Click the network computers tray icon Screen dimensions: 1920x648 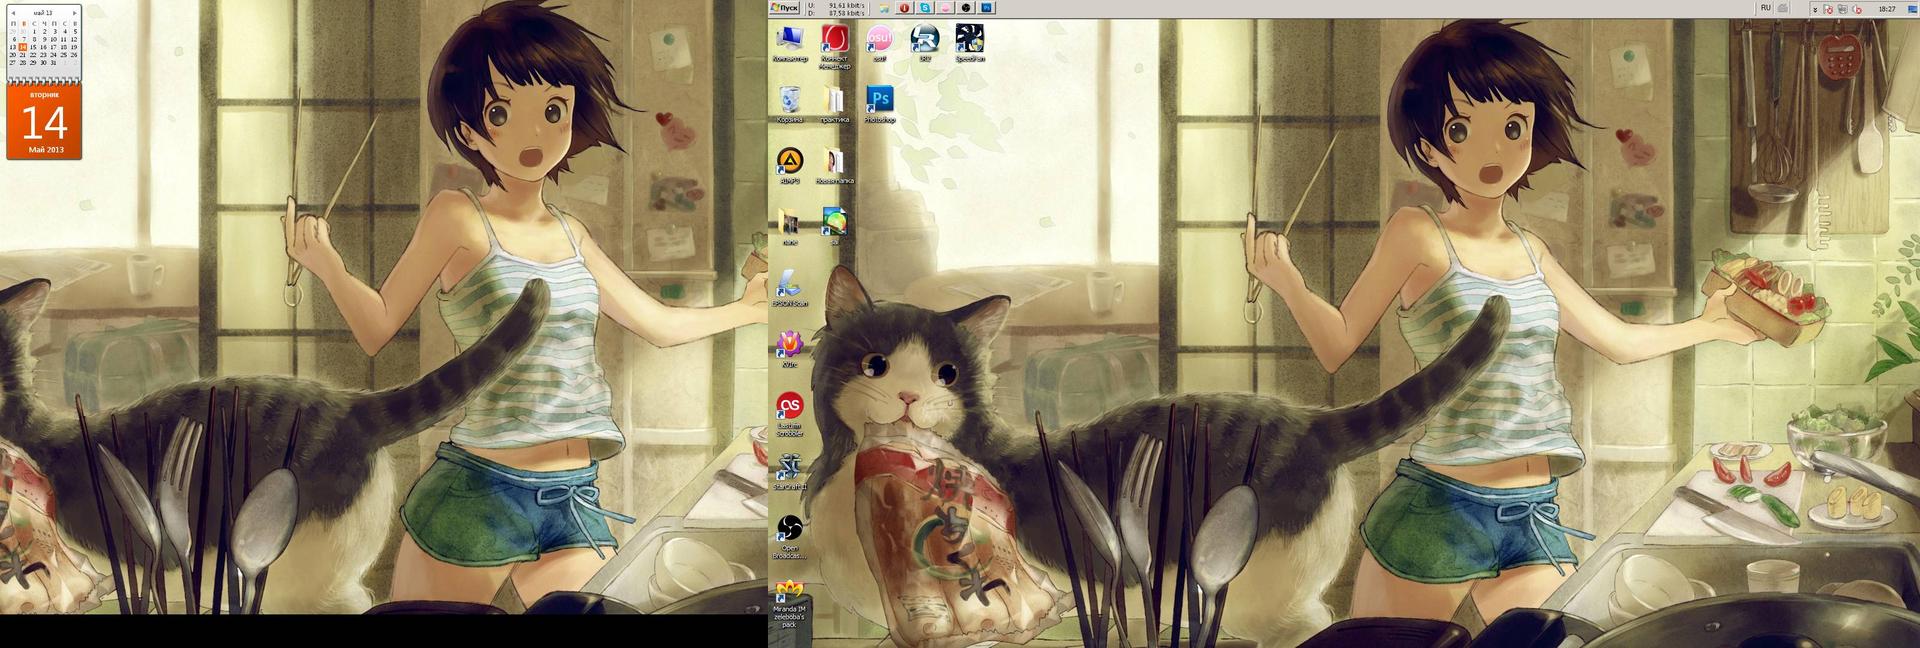pos(1843,9)
